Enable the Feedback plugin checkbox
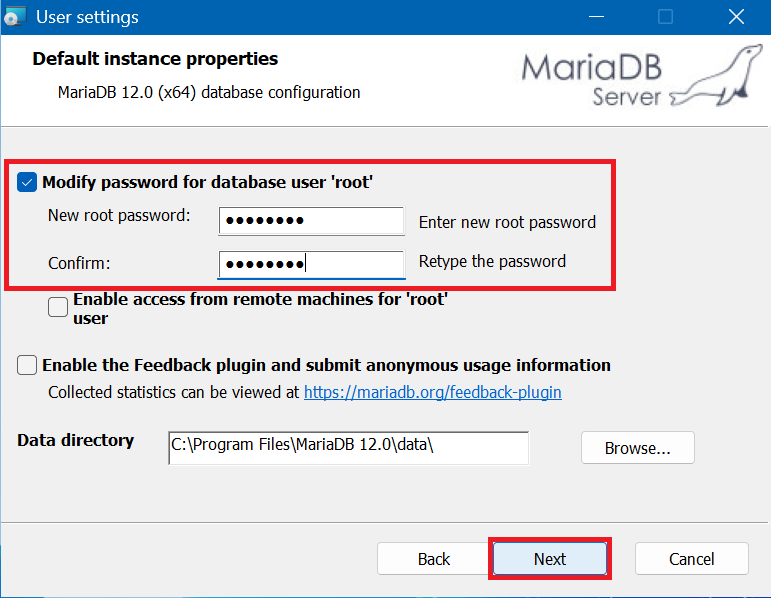Screen dimensions: 771x598 click(28, 365)
